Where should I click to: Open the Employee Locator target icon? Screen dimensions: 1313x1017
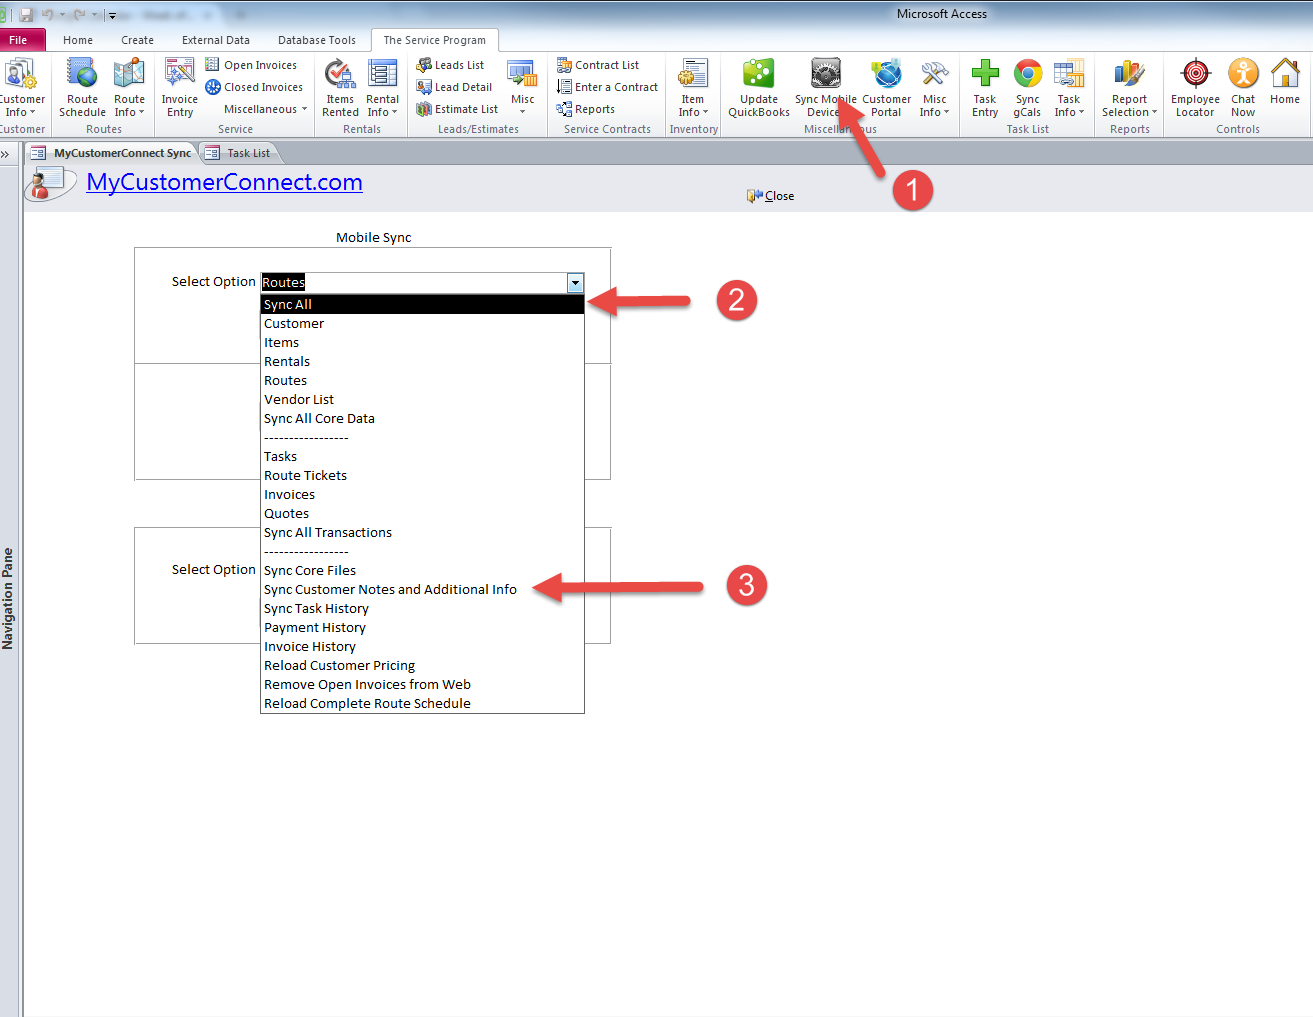(x=1195, y=87)
